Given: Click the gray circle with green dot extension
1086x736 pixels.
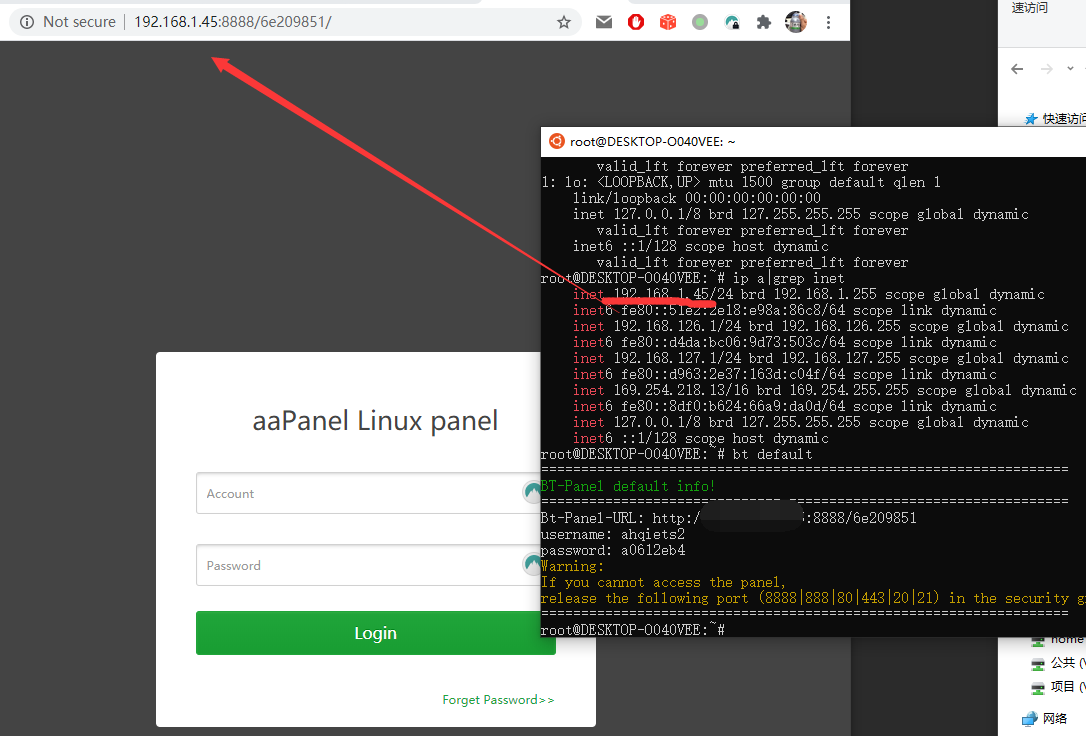Looking at the screenshot, I should pyautogui.click(x=700, y=22).
